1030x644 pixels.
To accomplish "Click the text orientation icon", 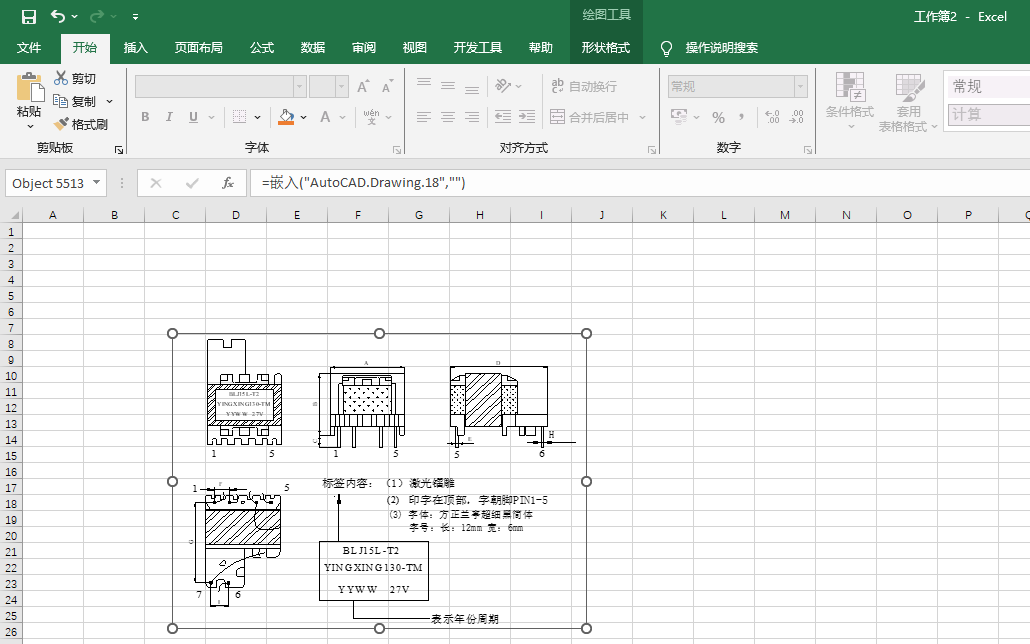I will pyautogui.click(x=503, y=86).
